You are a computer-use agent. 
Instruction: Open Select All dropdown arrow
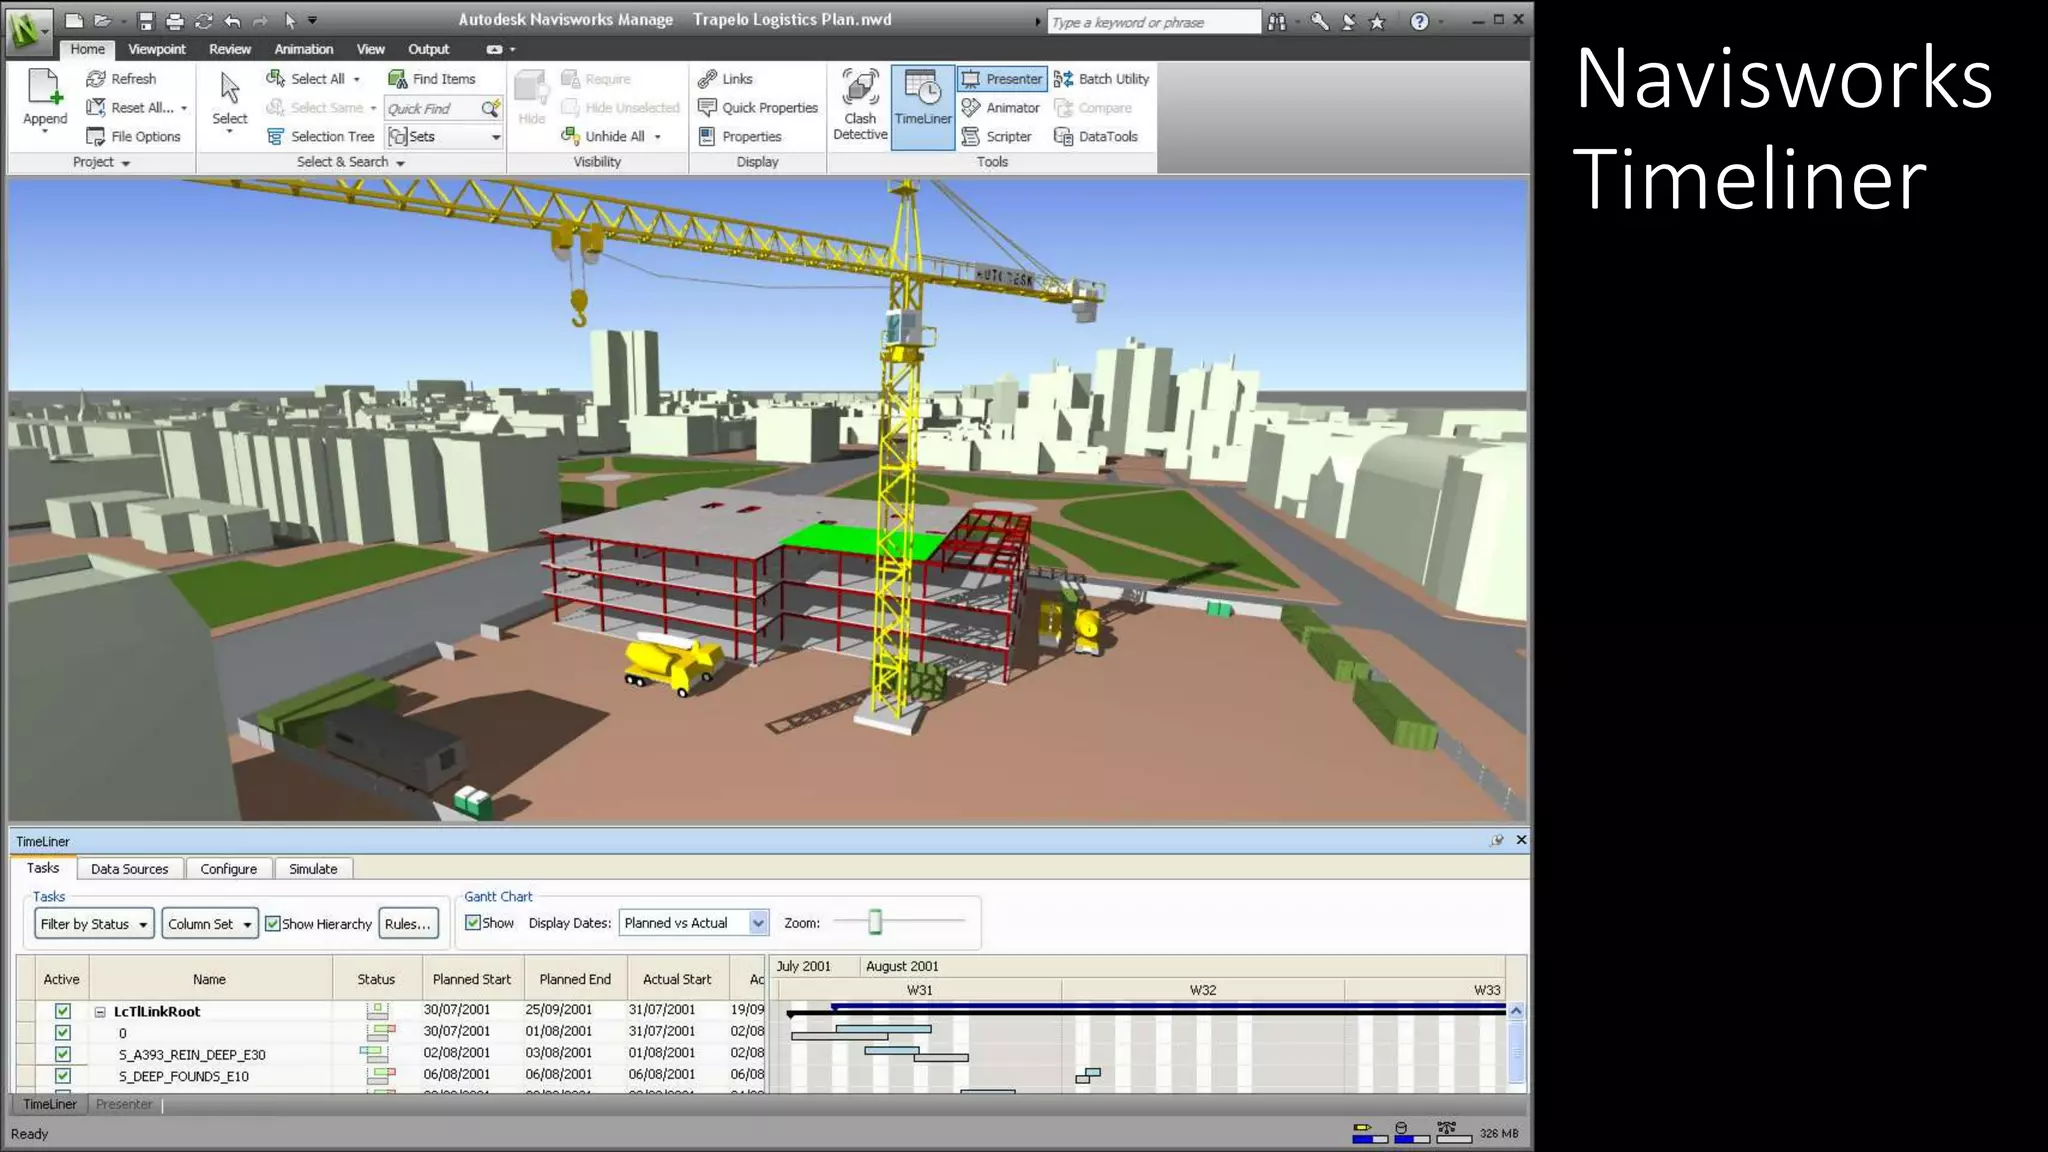point(357,79)
